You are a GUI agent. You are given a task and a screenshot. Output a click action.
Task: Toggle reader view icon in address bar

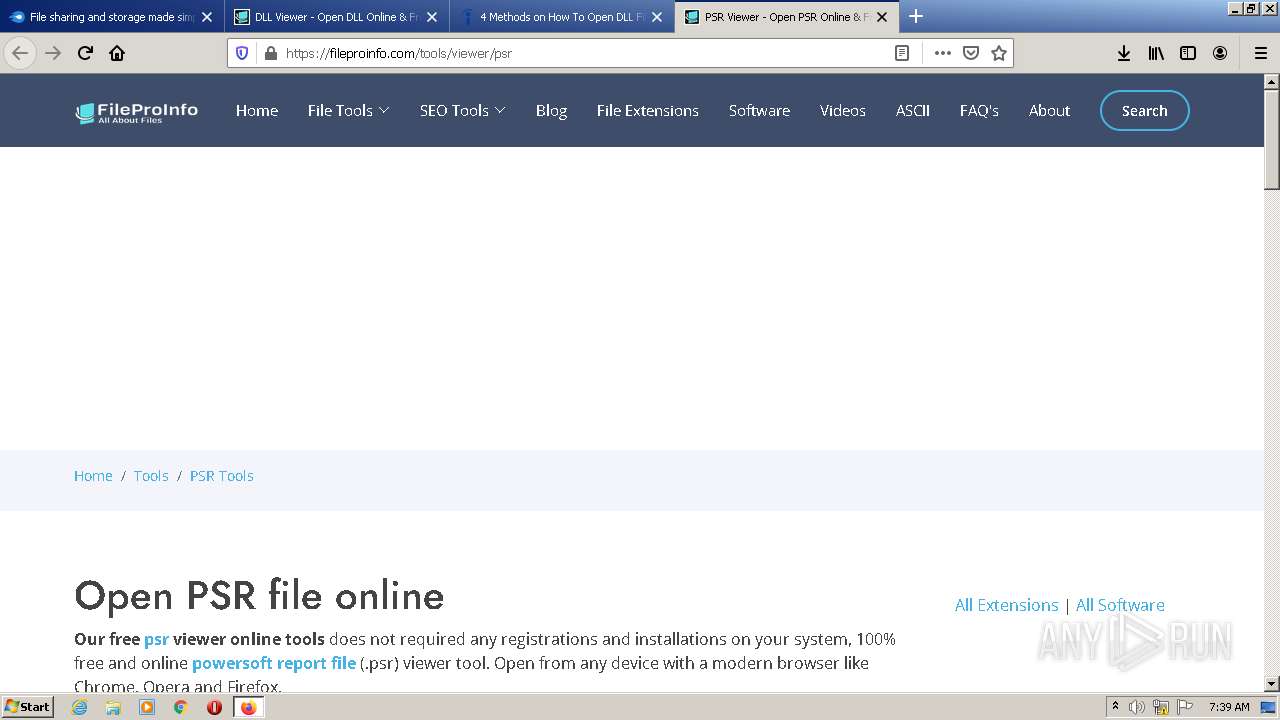tap(902, 53)
